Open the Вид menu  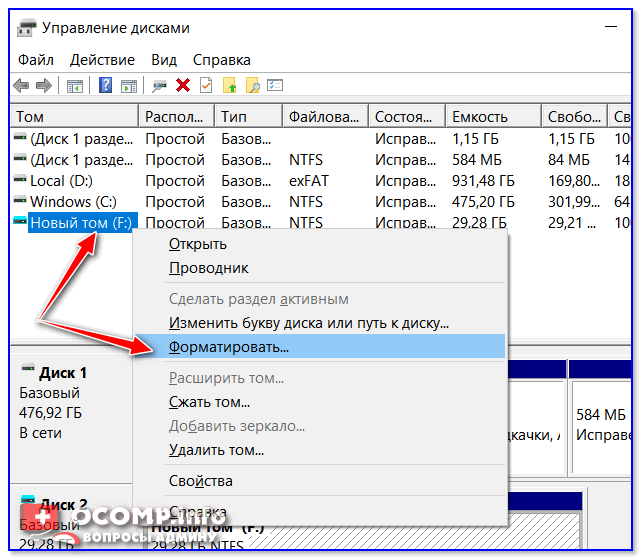coord(164,60)
